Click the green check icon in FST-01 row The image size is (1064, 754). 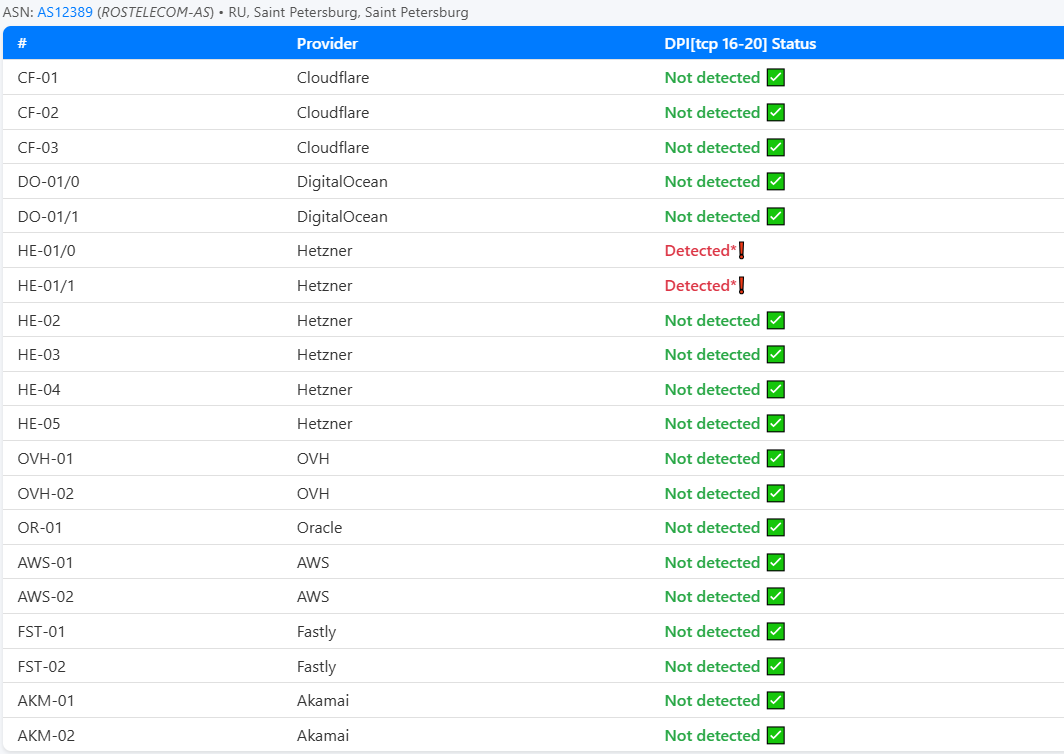[776, 632]
